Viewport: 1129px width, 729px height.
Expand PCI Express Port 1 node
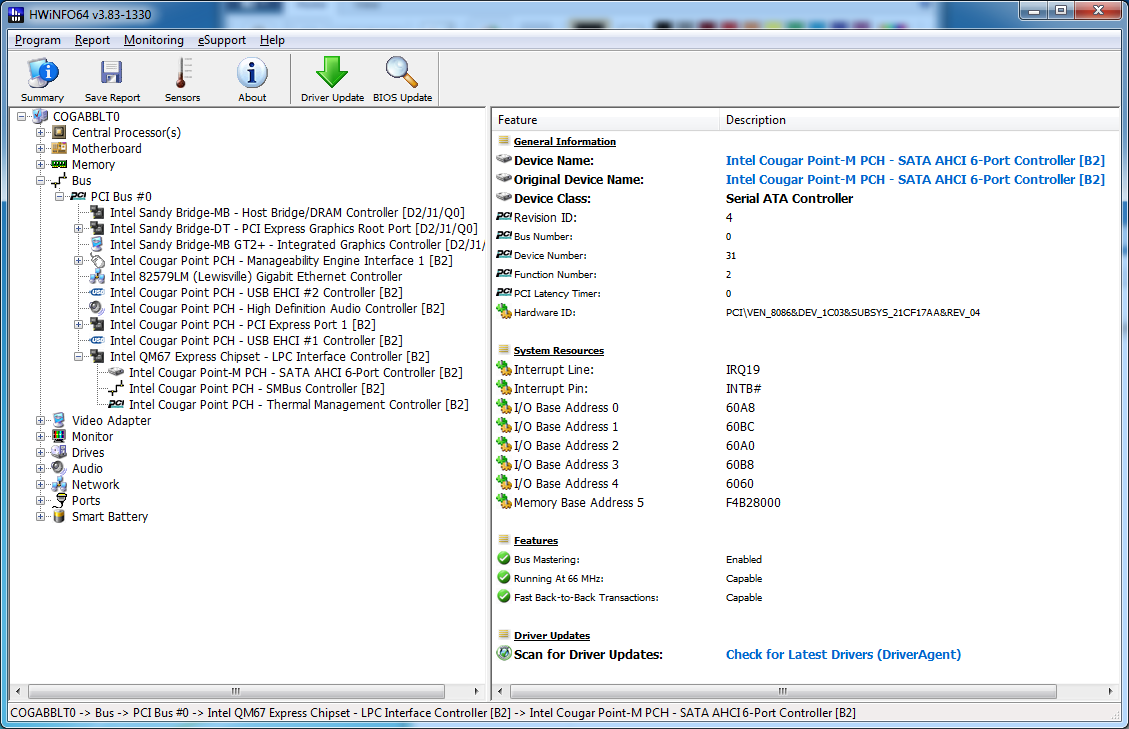[78, 325]
